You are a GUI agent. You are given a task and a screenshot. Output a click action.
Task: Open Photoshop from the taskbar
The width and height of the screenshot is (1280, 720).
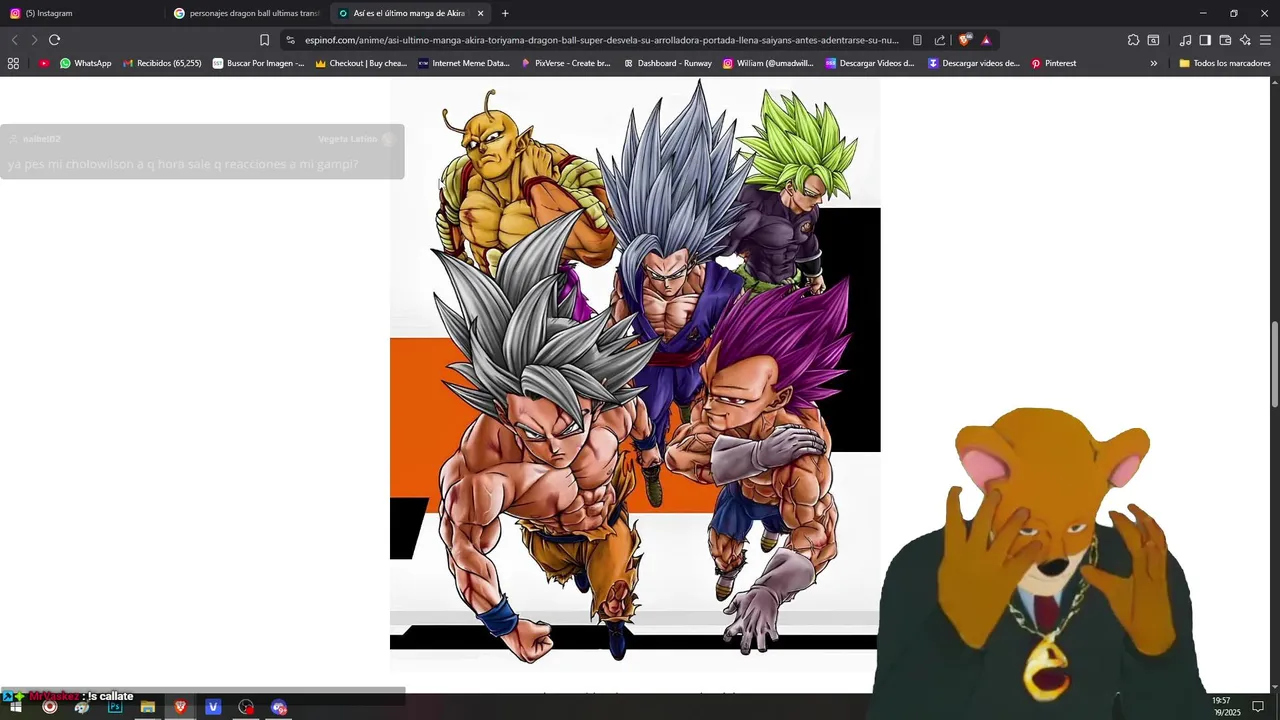(115, 707)
